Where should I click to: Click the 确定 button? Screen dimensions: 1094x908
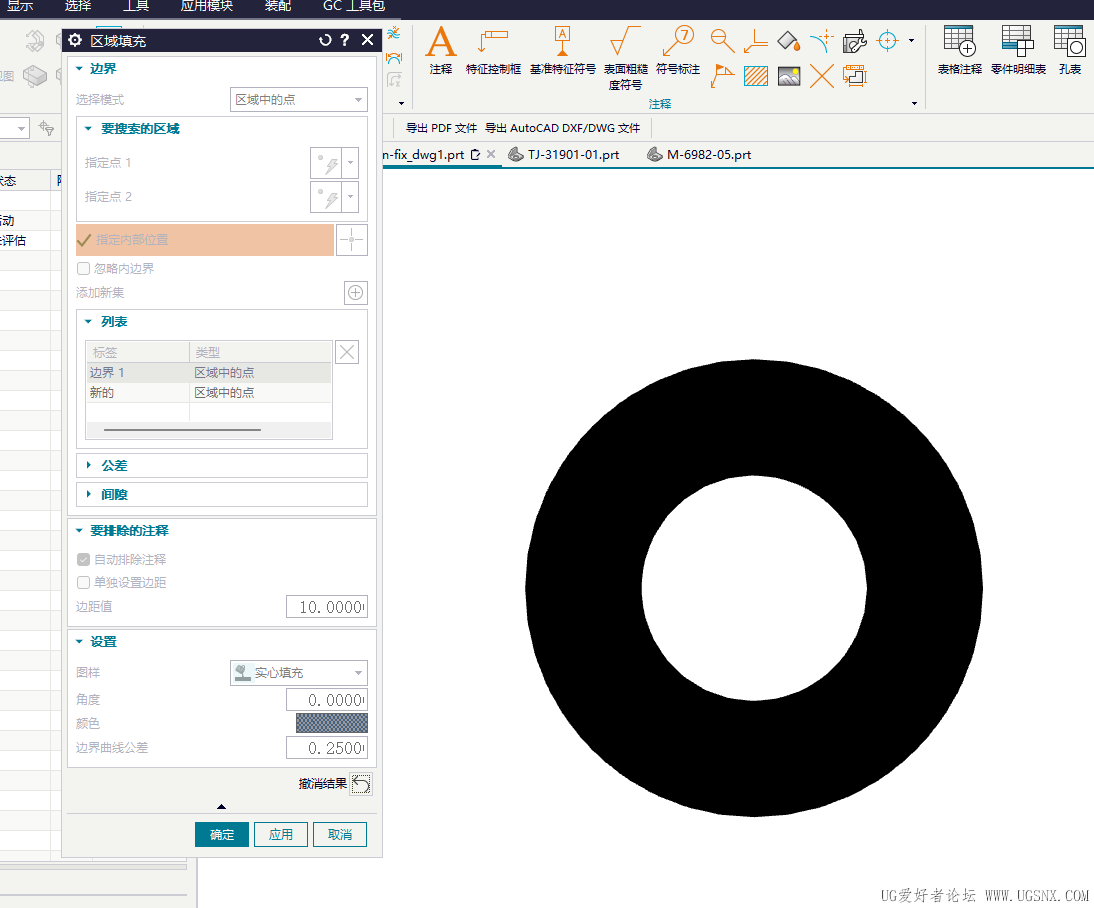click(221, 835)
